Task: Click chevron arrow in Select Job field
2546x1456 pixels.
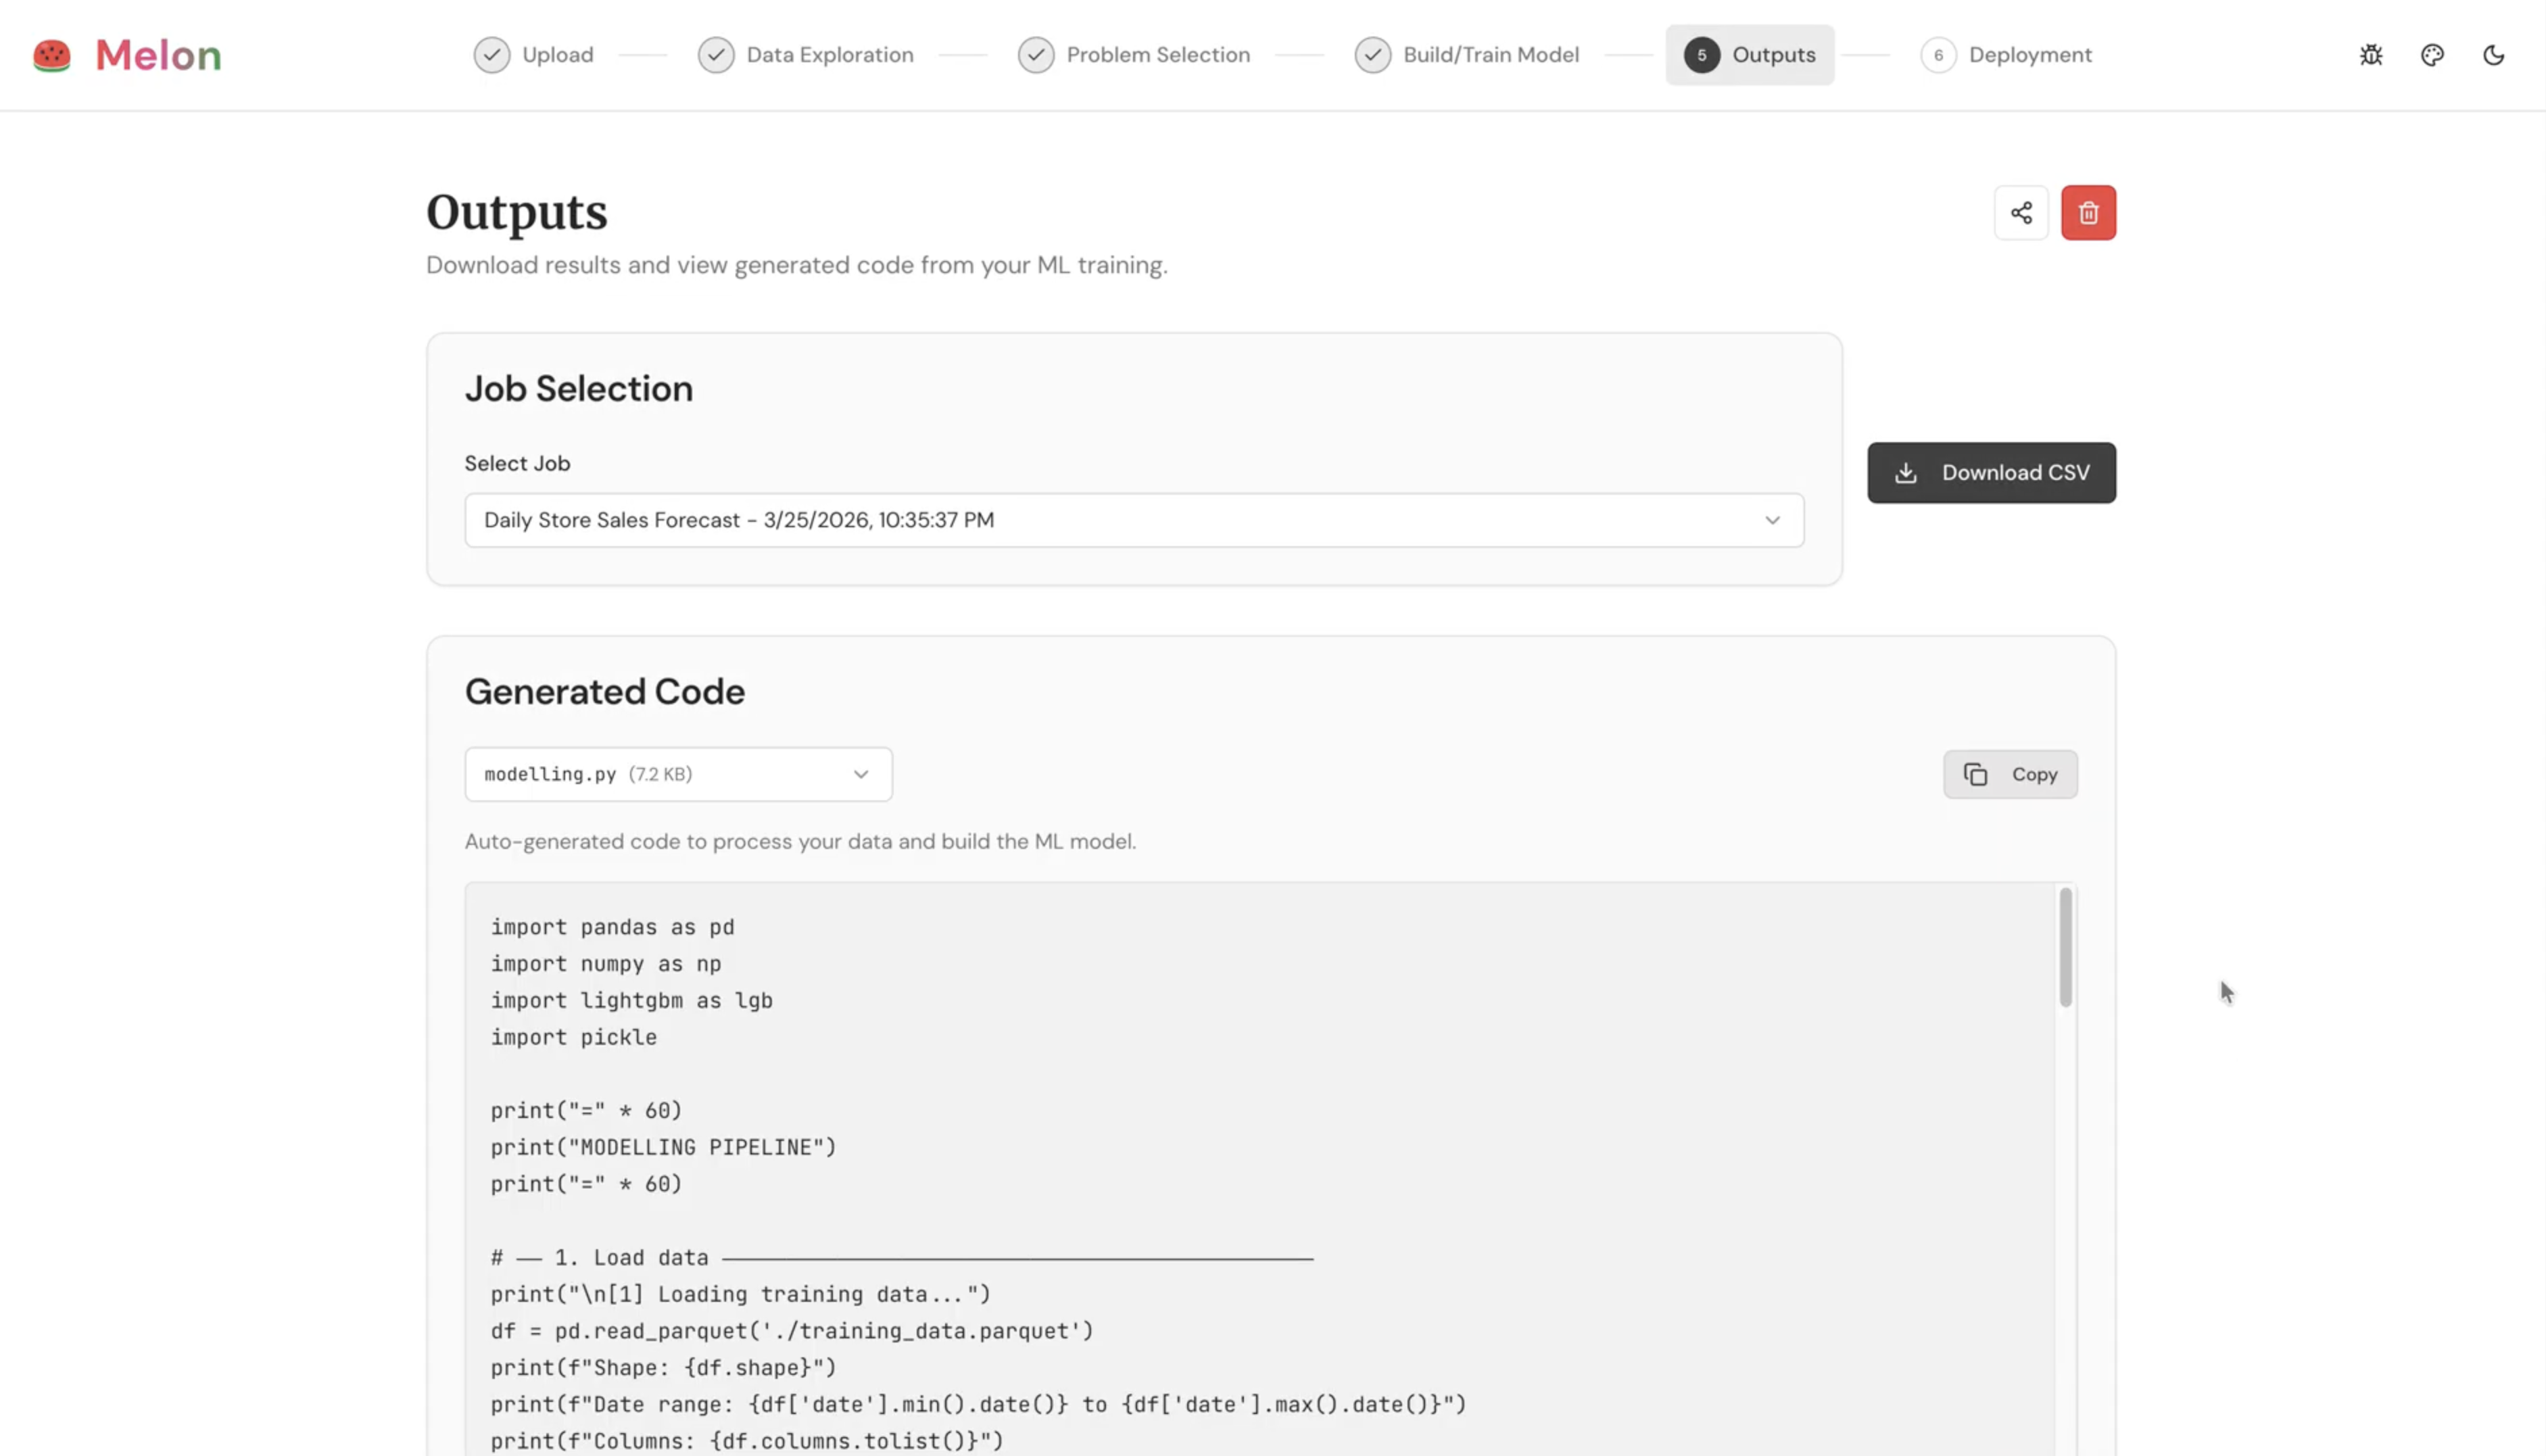Action: (1772, 520)
